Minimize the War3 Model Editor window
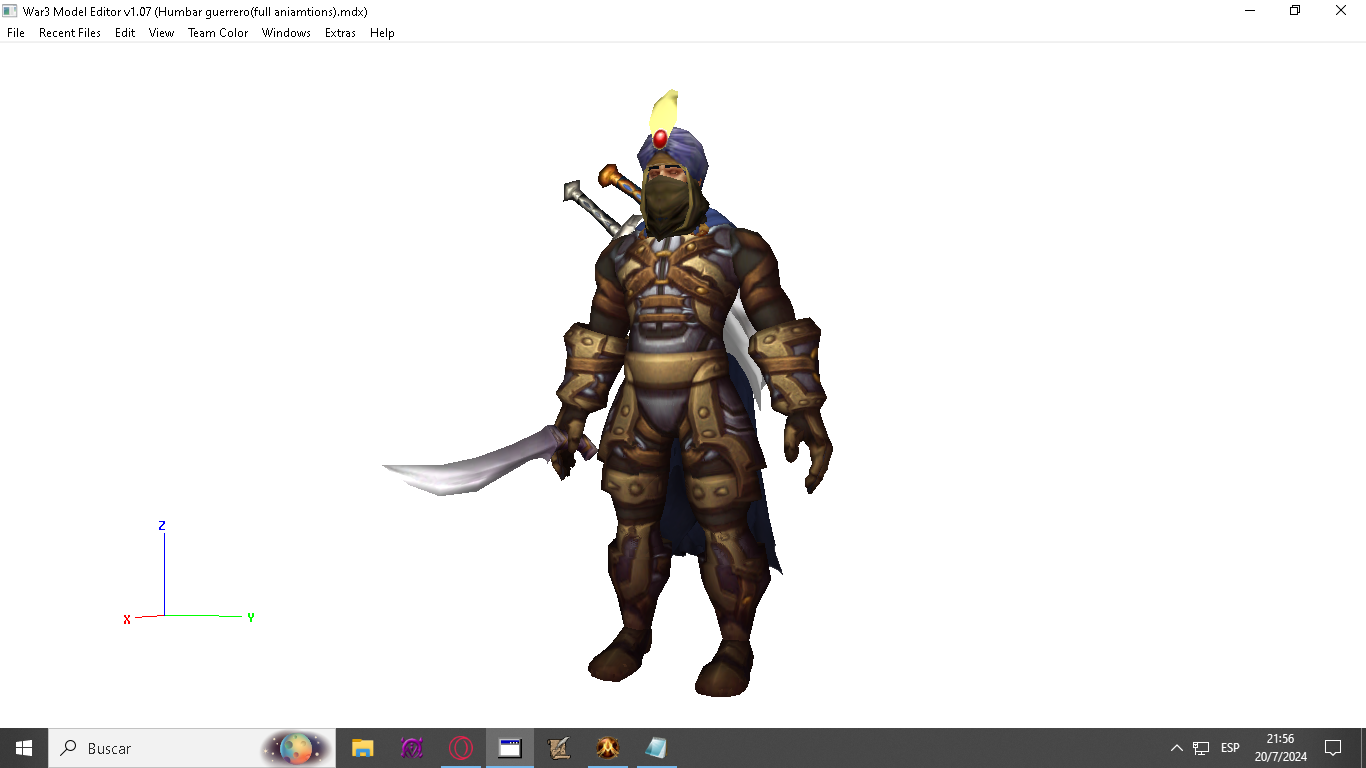This screenshot has width=1366, height=768. [1250, 11]
